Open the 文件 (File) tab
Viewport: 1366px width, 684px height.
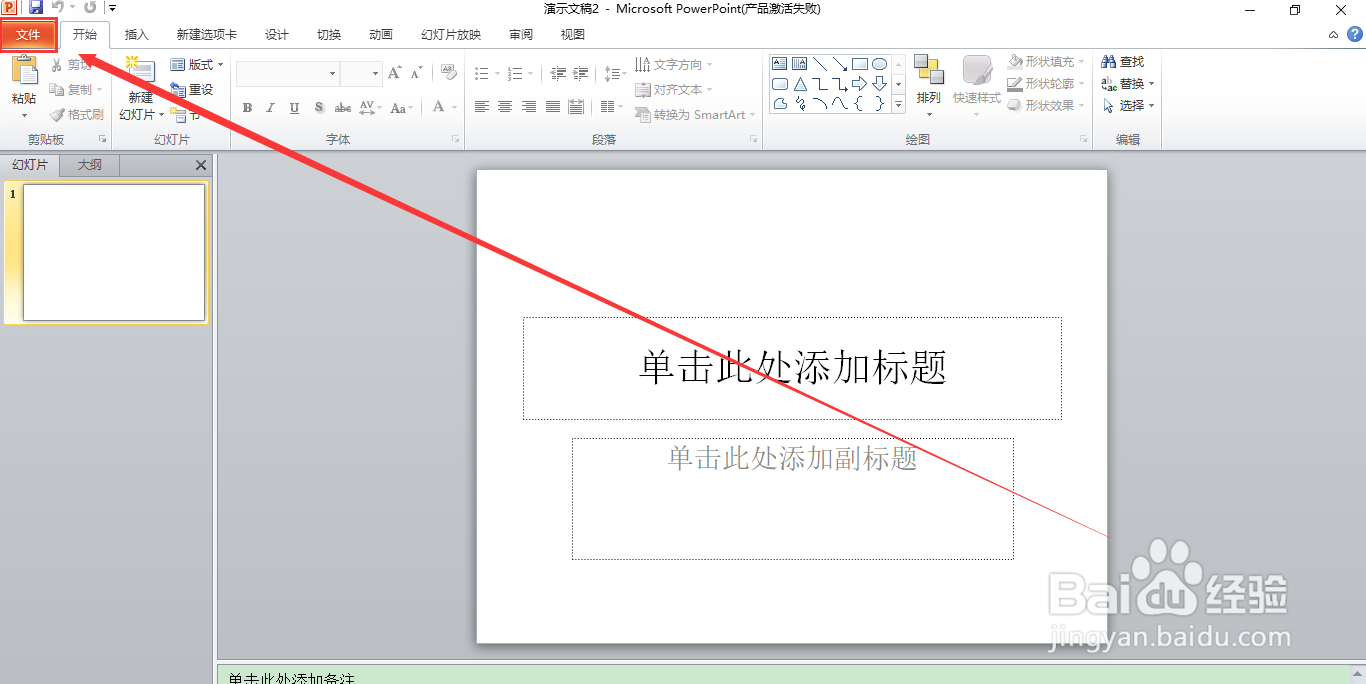tap(28, 33)
